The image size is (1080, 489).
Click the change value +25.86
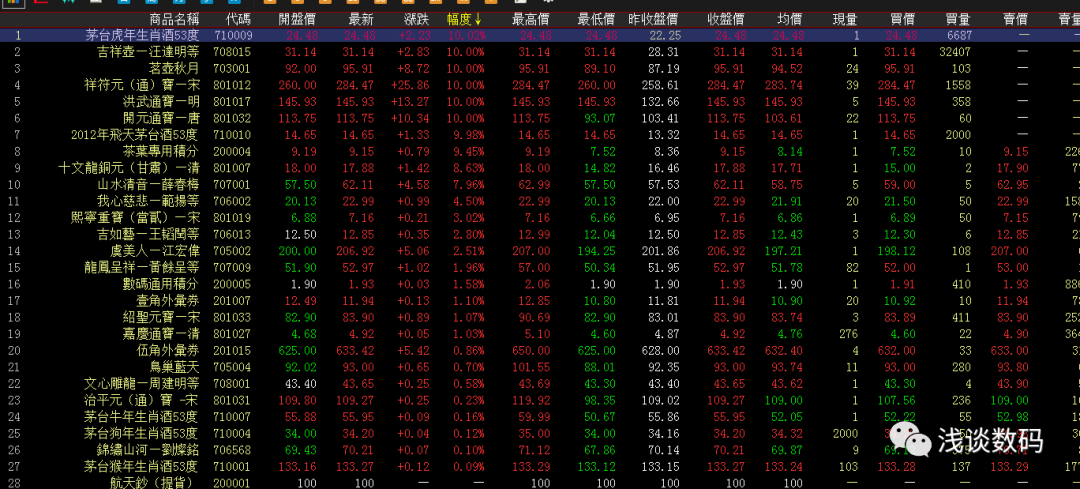tap(412, 85)
